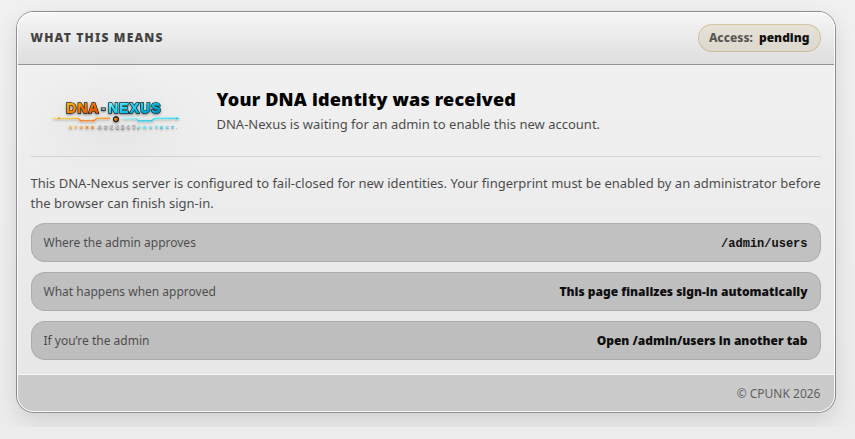Click the fail-closed configuration paragraph
This screenshot has width=855, height=439.
(425, 194)
